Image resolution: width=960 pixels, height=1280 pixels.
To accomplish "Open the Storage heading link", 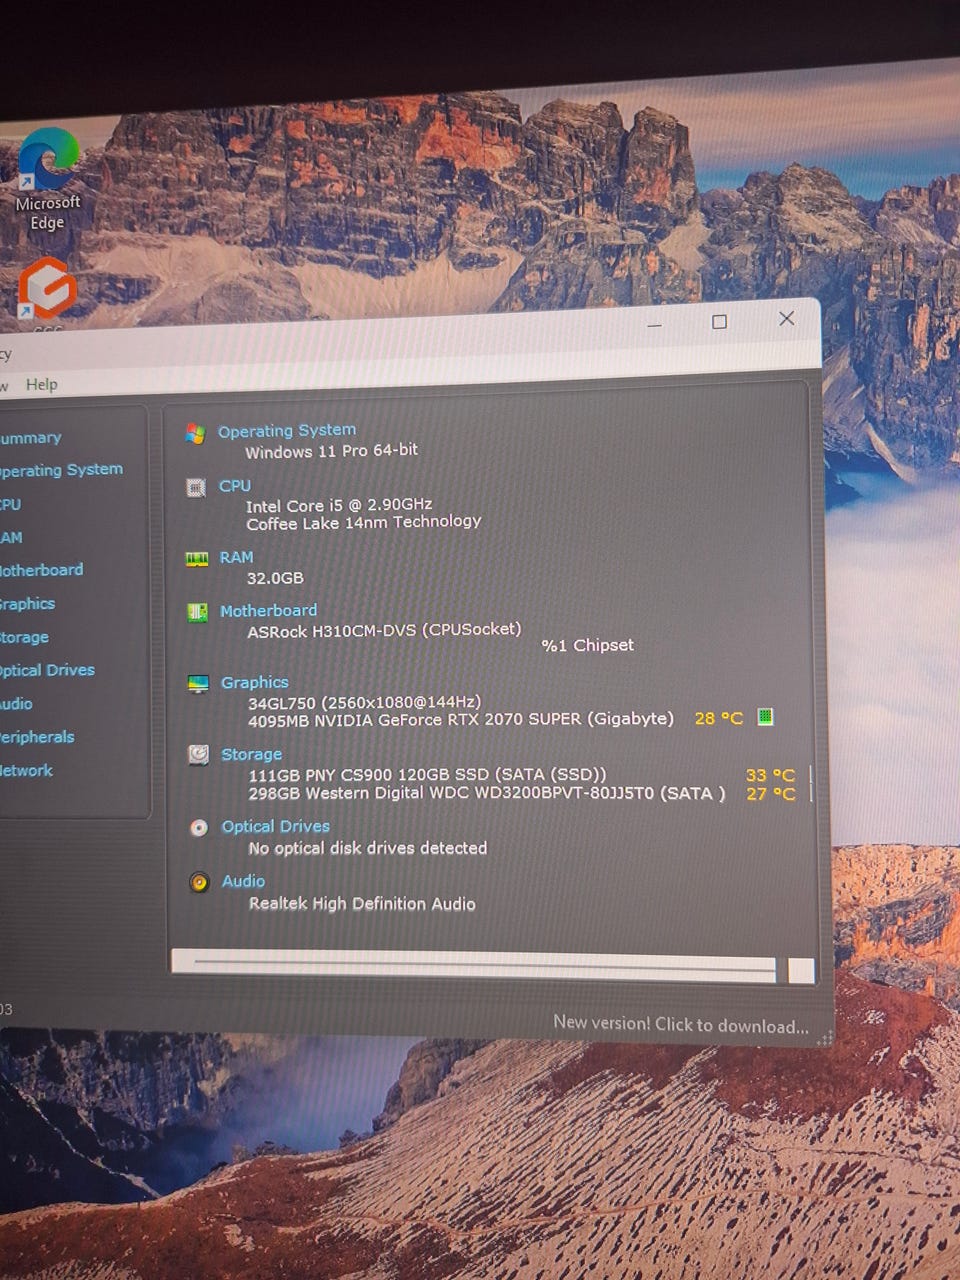I will [x=251, y=754].
